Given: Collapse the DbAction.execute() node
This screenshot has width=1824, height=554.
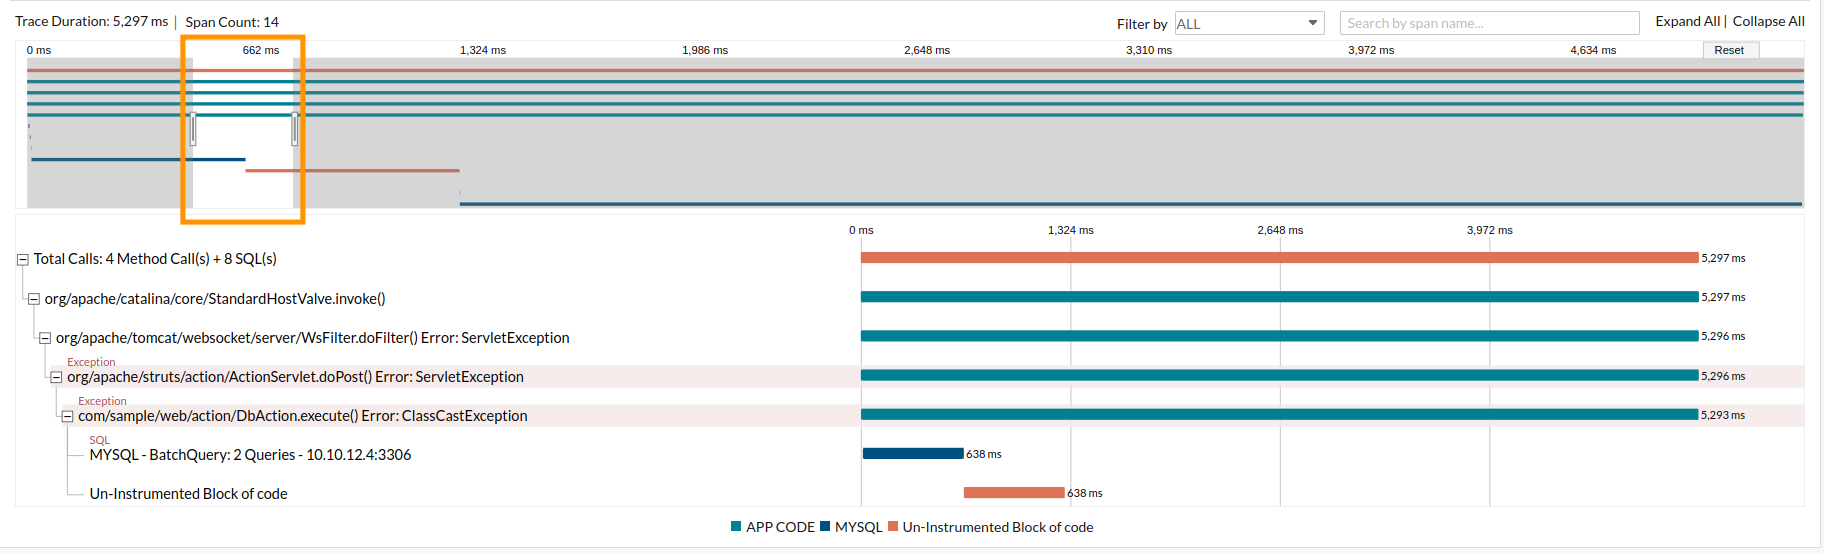Looking at the screenshot, I should [67, 416].
